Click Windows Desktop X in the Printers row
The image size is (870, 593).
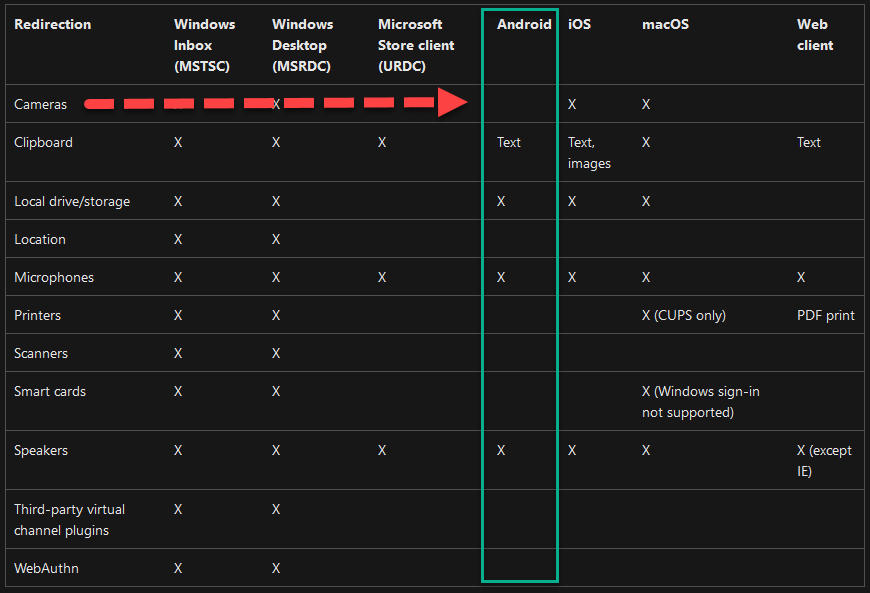pyautogui.click(x=276, y=316)
